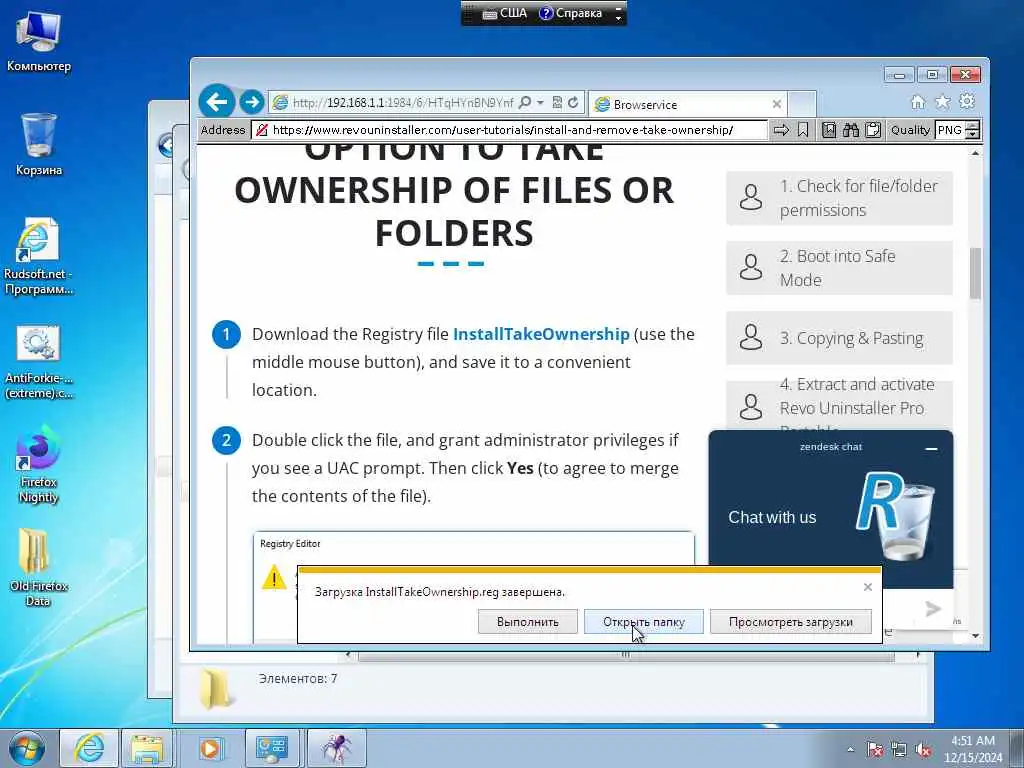
Task: Select the Browservice tab
Action: click(686, 104)
